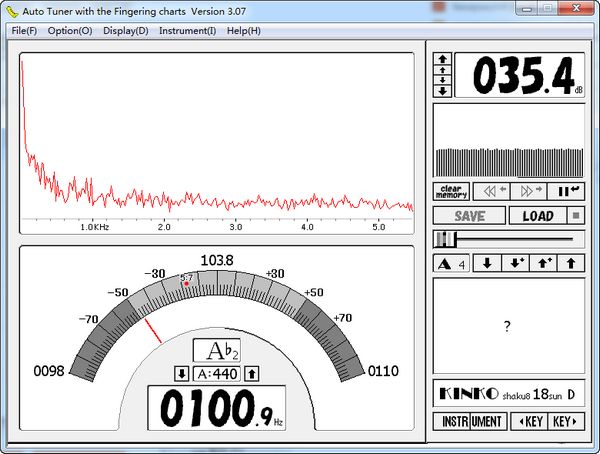Screen dimensions: 600x454
Task: Lower the A:440 reference pitch with down arrow
Action: pos(181,374)
